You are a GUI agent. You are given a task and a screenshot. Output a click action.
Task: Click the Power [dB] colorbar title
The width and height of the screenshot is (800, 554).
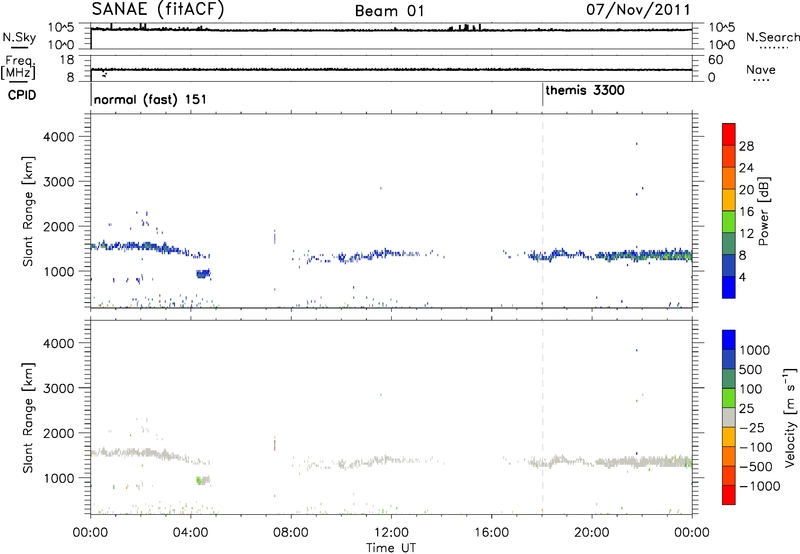tap(763, 211)
